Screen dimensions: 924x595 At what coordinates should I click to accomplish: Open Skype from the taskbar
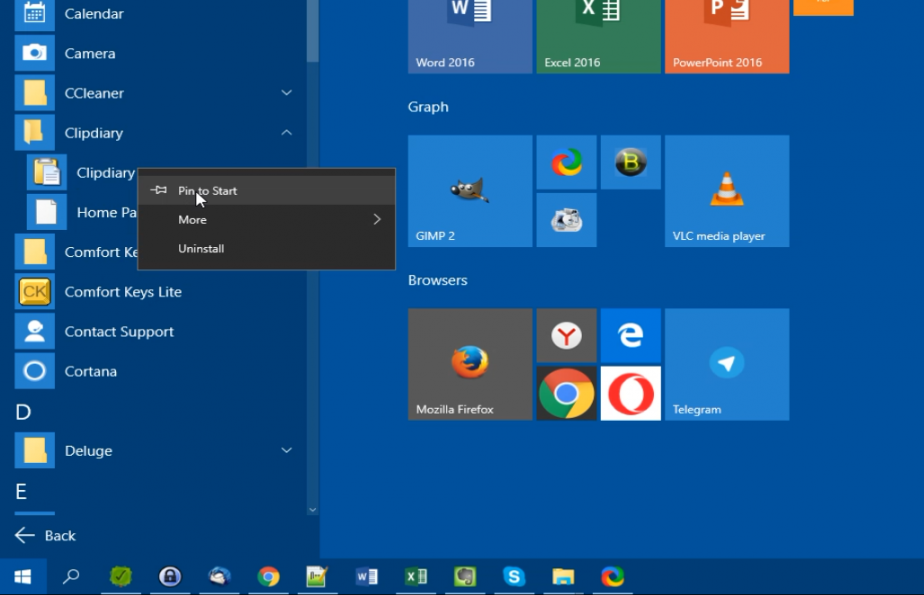(514, 577)
